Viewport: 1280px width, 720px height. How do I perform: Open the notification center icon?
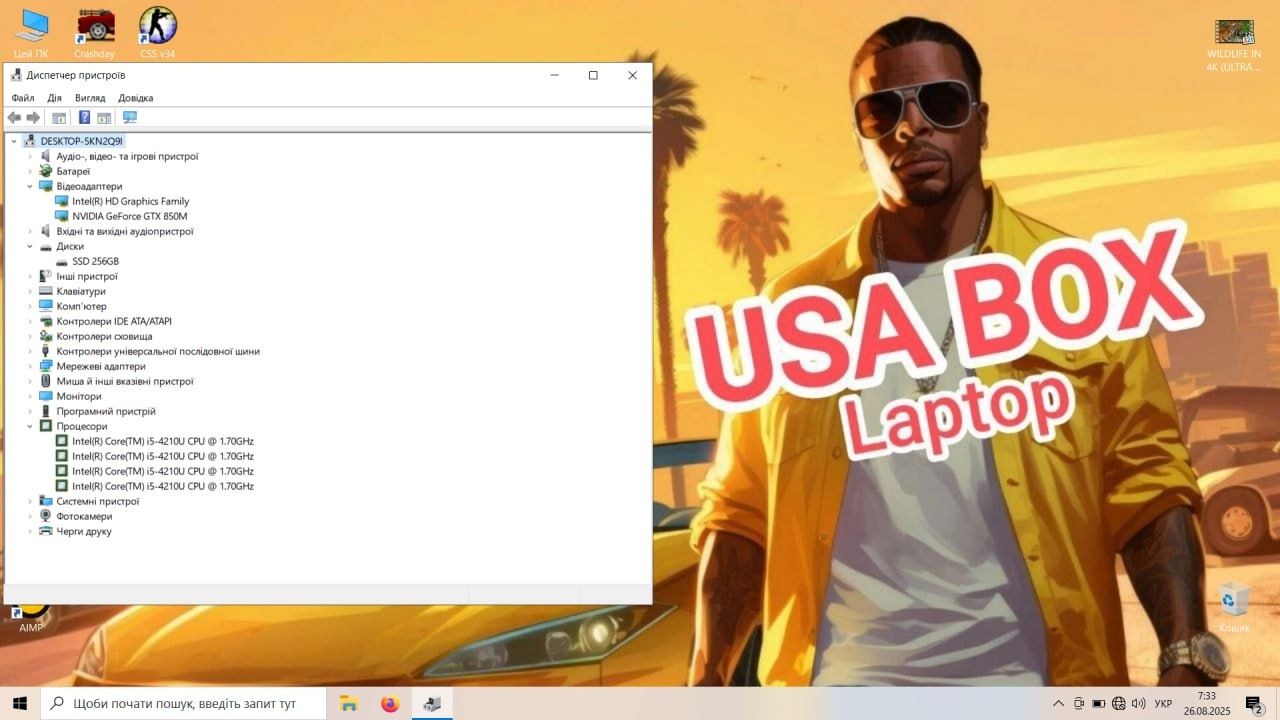click(1255, 704)
